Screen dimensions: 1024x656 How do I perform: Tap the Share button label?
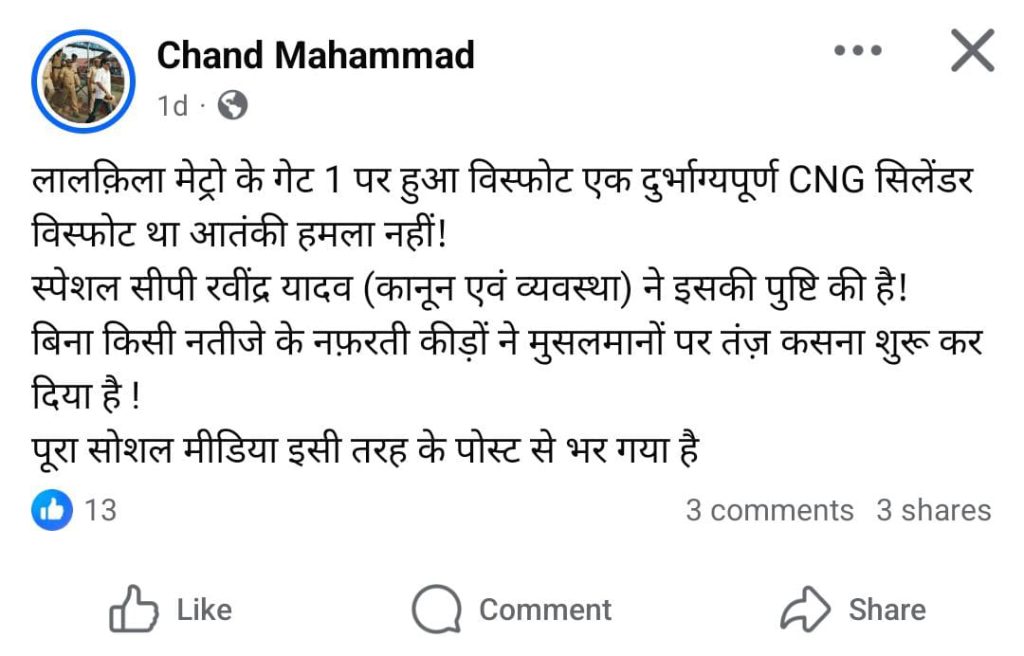pyautogui.click(x=887, y=610)
